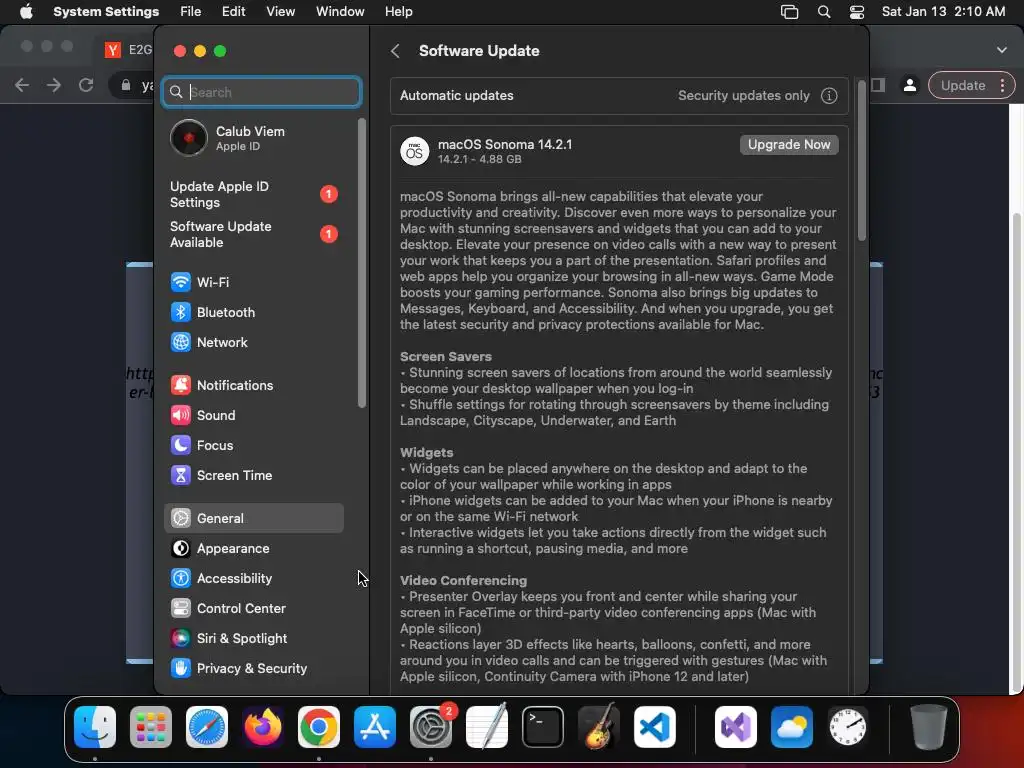
Task: Open TextEdit from the Dock
Action: (x=487, y=727)
